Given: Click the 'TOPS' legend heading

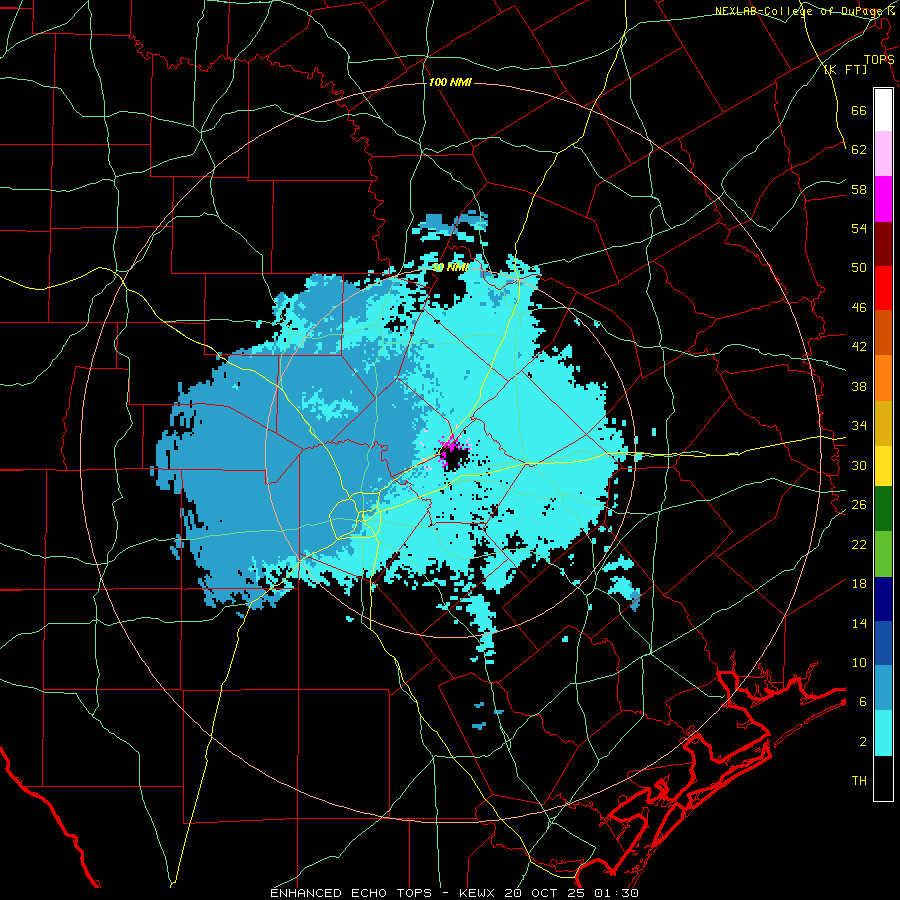Looking at the screenshot, I should click(879, 60).
